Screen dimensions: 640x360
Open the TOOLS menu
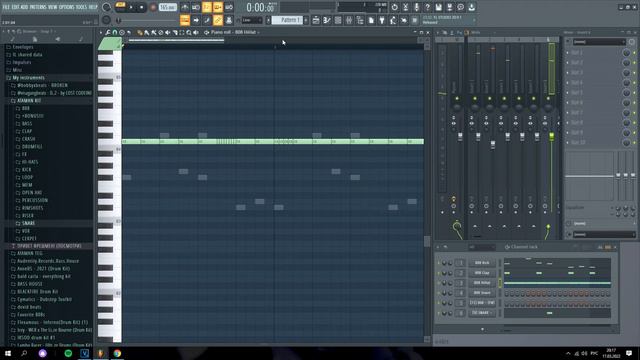[x=81, y=7]
